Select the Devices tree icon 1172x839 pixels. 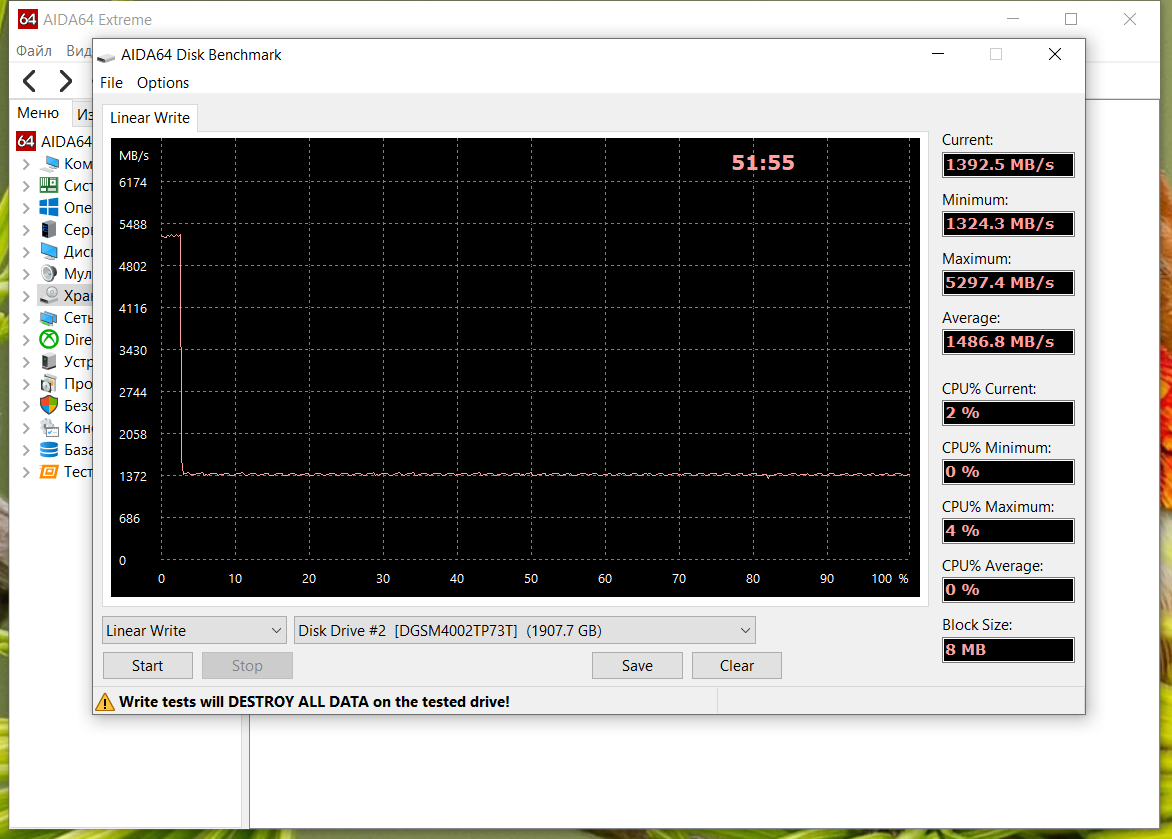coord(49,361)
